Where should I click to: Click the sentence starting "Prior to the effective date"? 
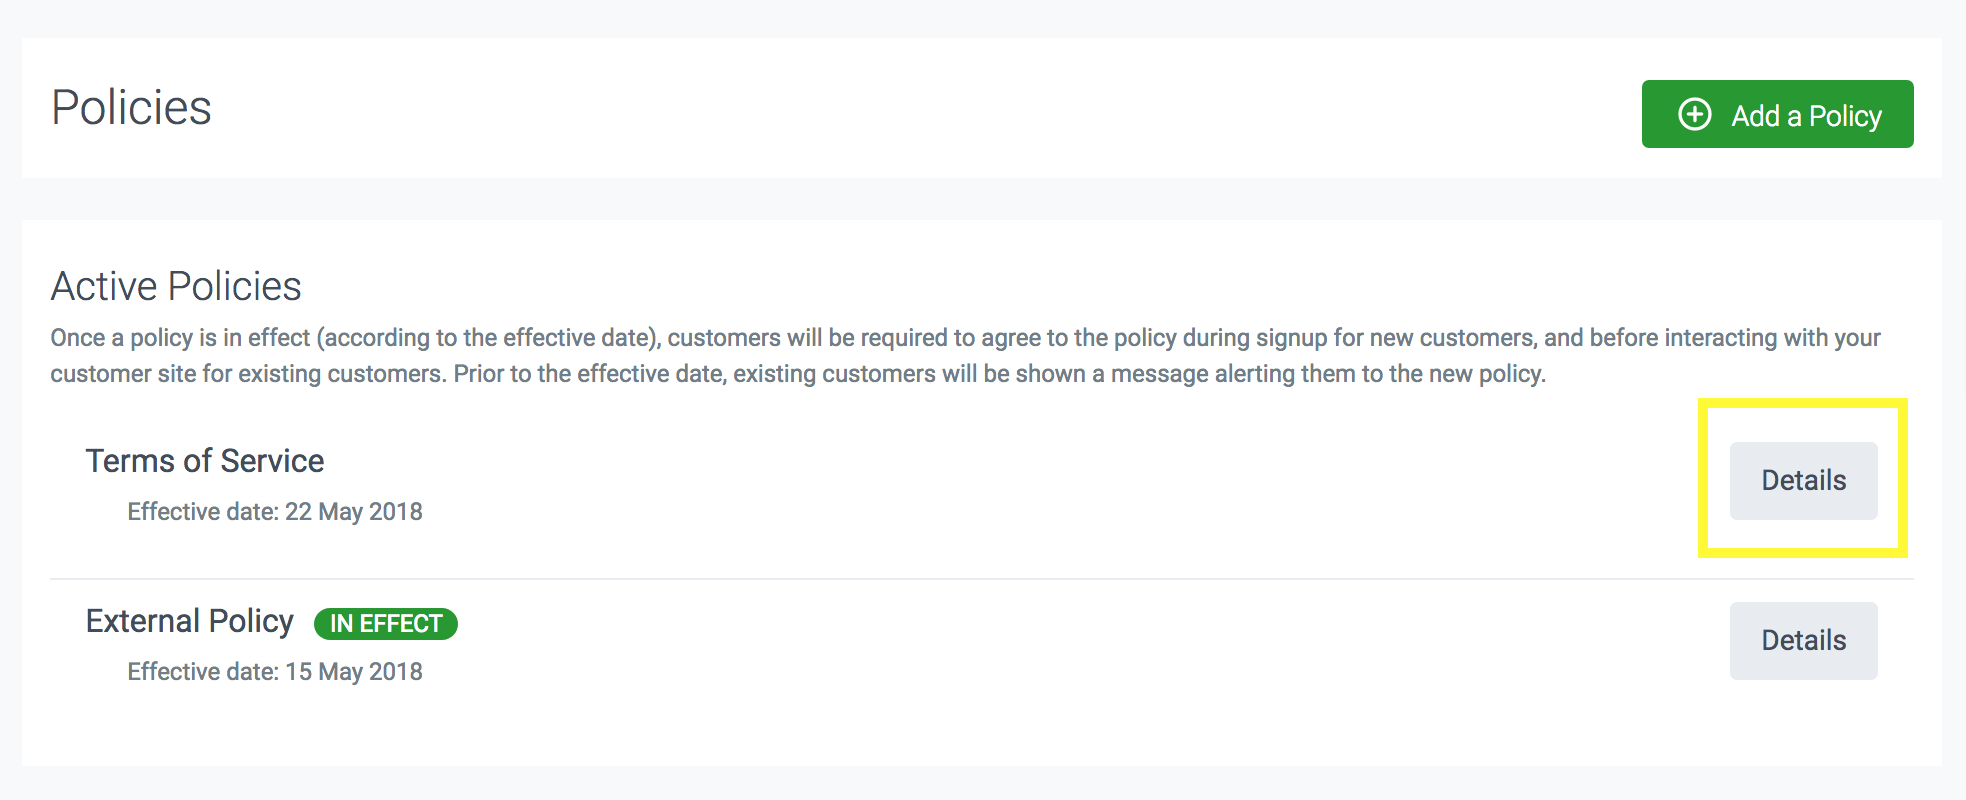tap(1000, 374)
